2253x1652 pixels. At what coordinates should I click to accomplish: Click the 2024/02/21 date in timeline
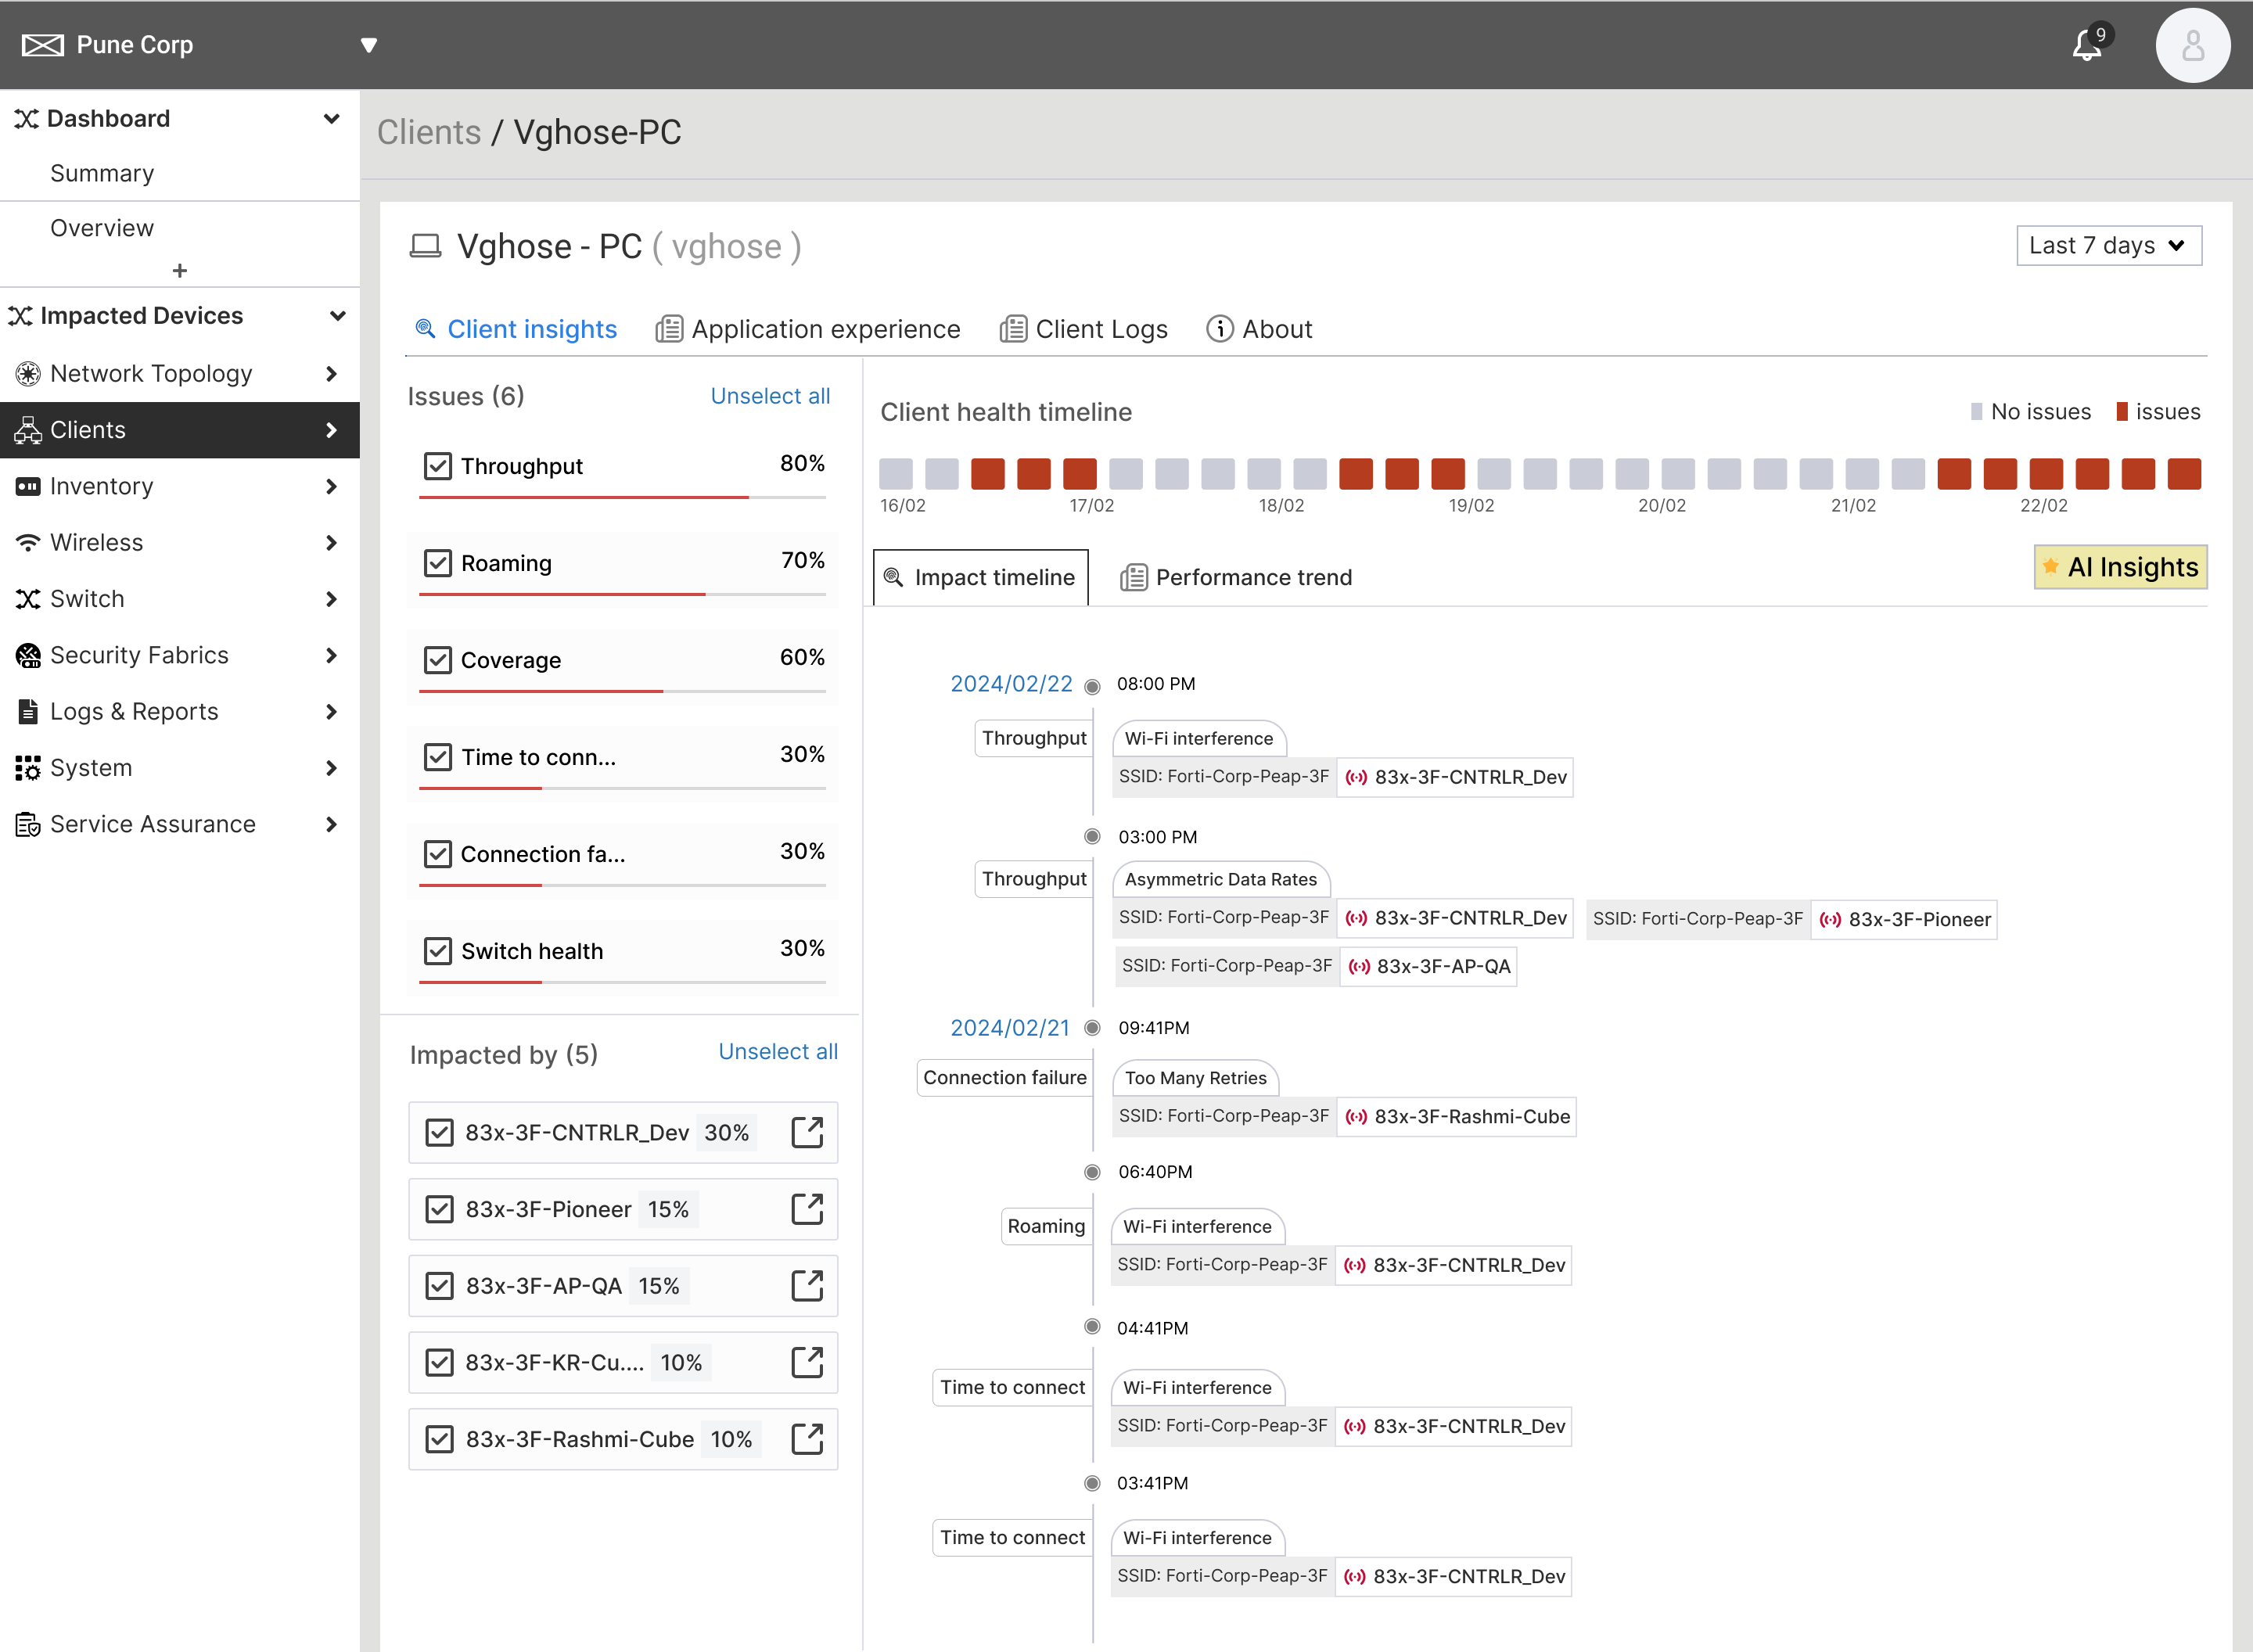tap(1009, 1028)
